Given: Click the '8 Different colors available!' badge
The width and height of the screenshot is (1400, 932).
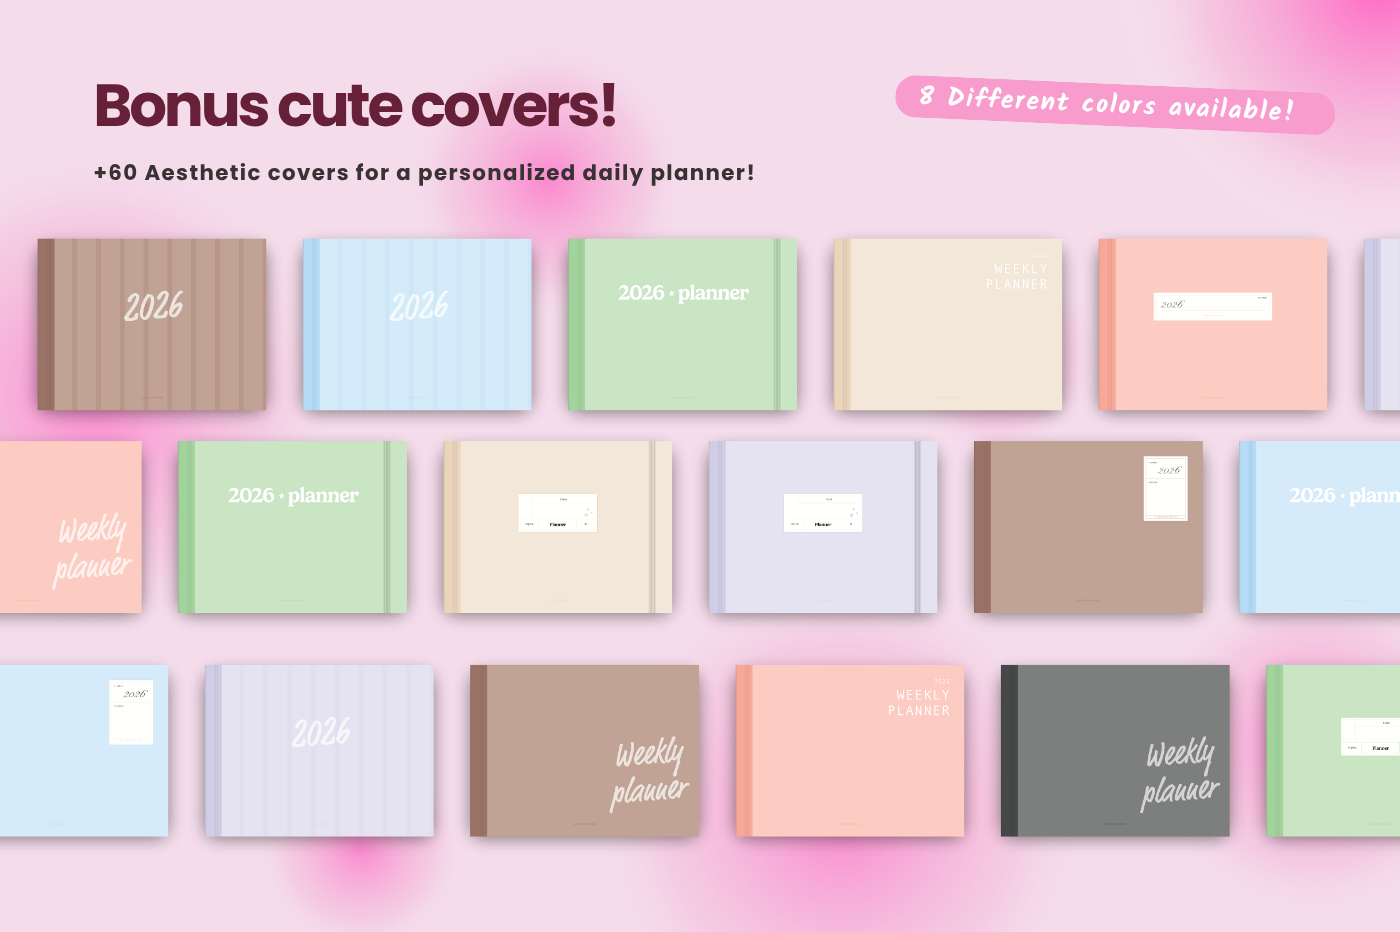Looking at the screenshot, I should tap(1115, 104).
